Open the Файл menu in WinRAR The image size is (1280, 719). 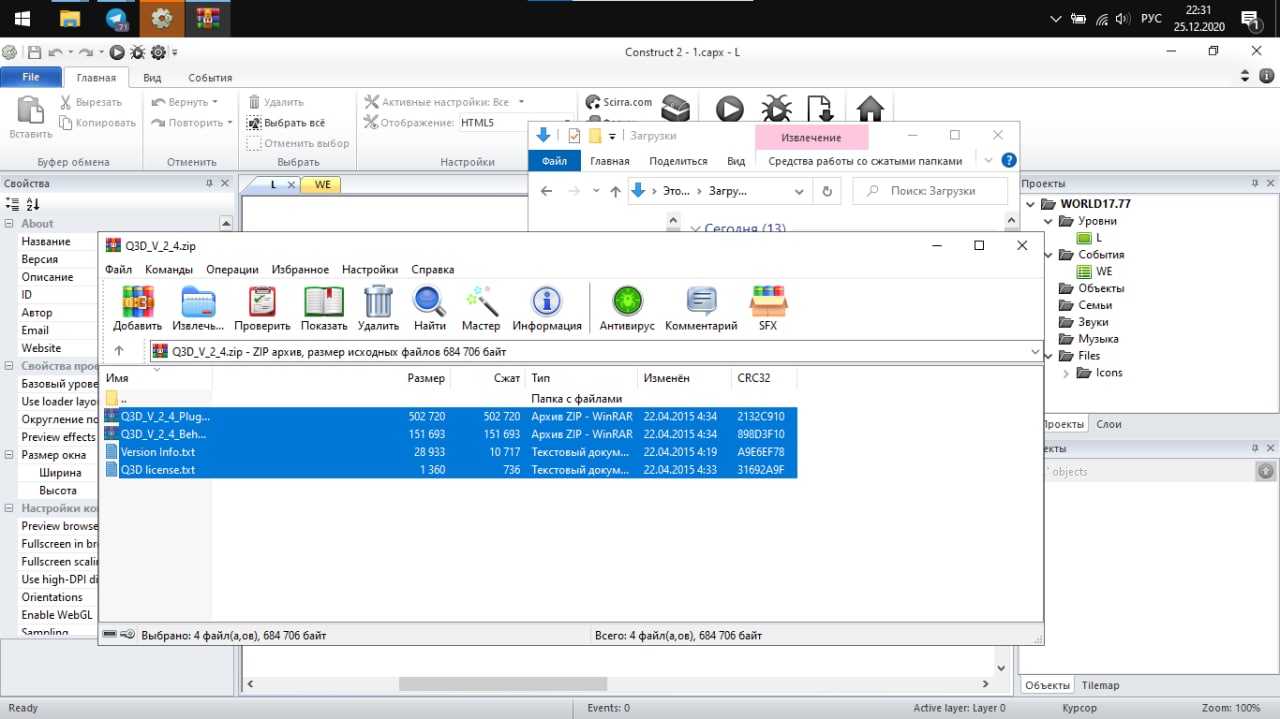click(118, 269)
